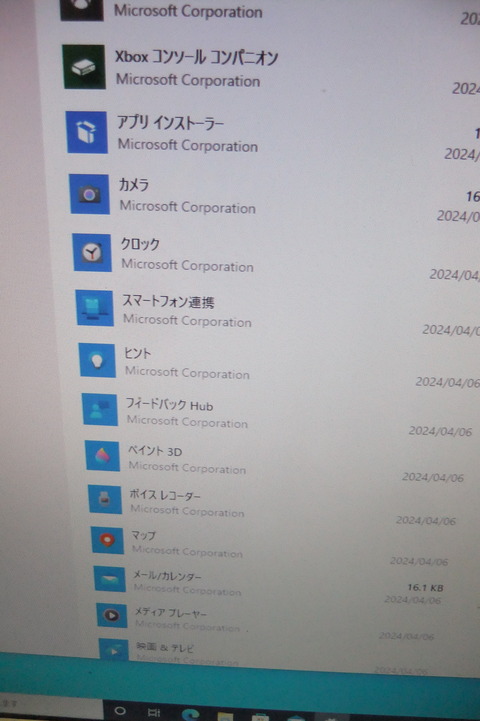Click the フィードバック Hub app icon
The height and width of the screenshot is (721, 480).
100,409
